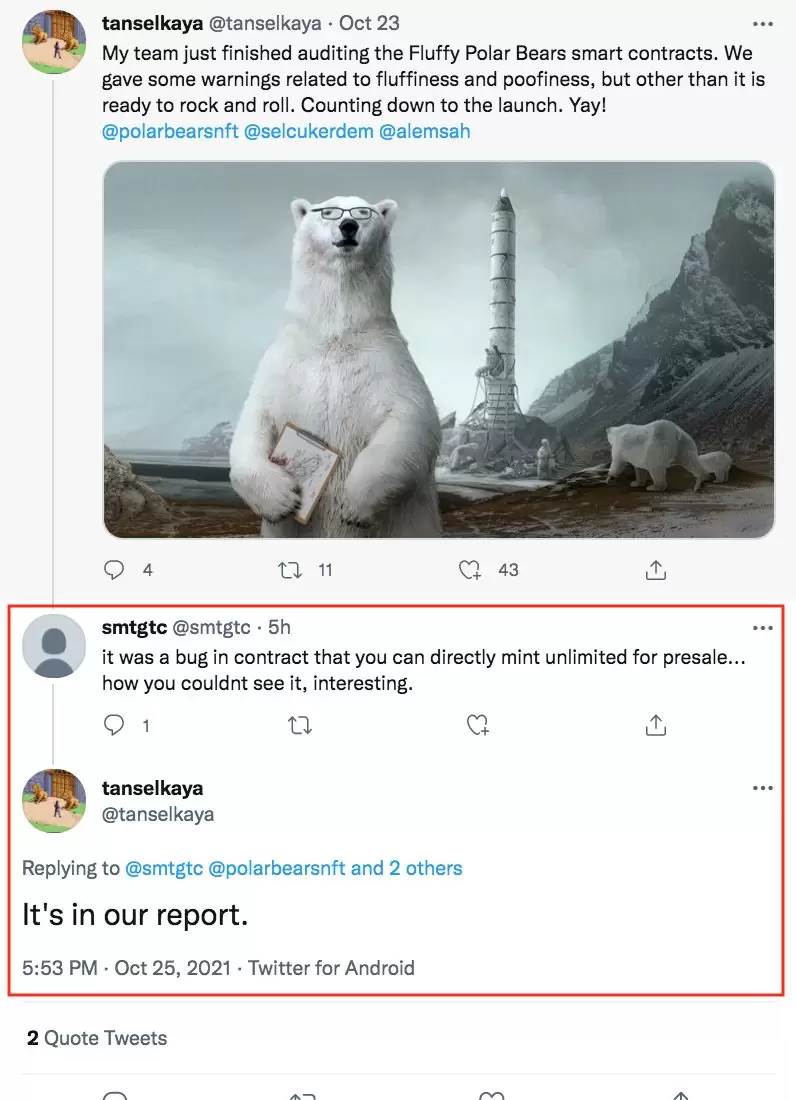Retweet the Oct 23 audit tweet
This screenshot has width=796, height=1100.
[x=290, y=570]
